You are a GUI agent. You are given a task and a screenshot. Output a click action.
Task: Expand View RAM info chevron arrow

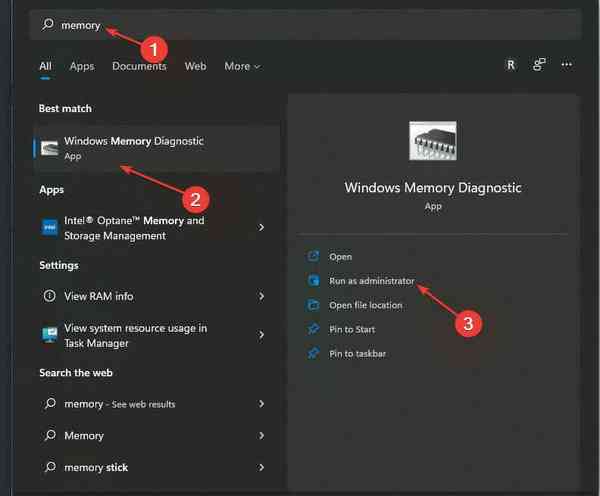tap(261, 296)
